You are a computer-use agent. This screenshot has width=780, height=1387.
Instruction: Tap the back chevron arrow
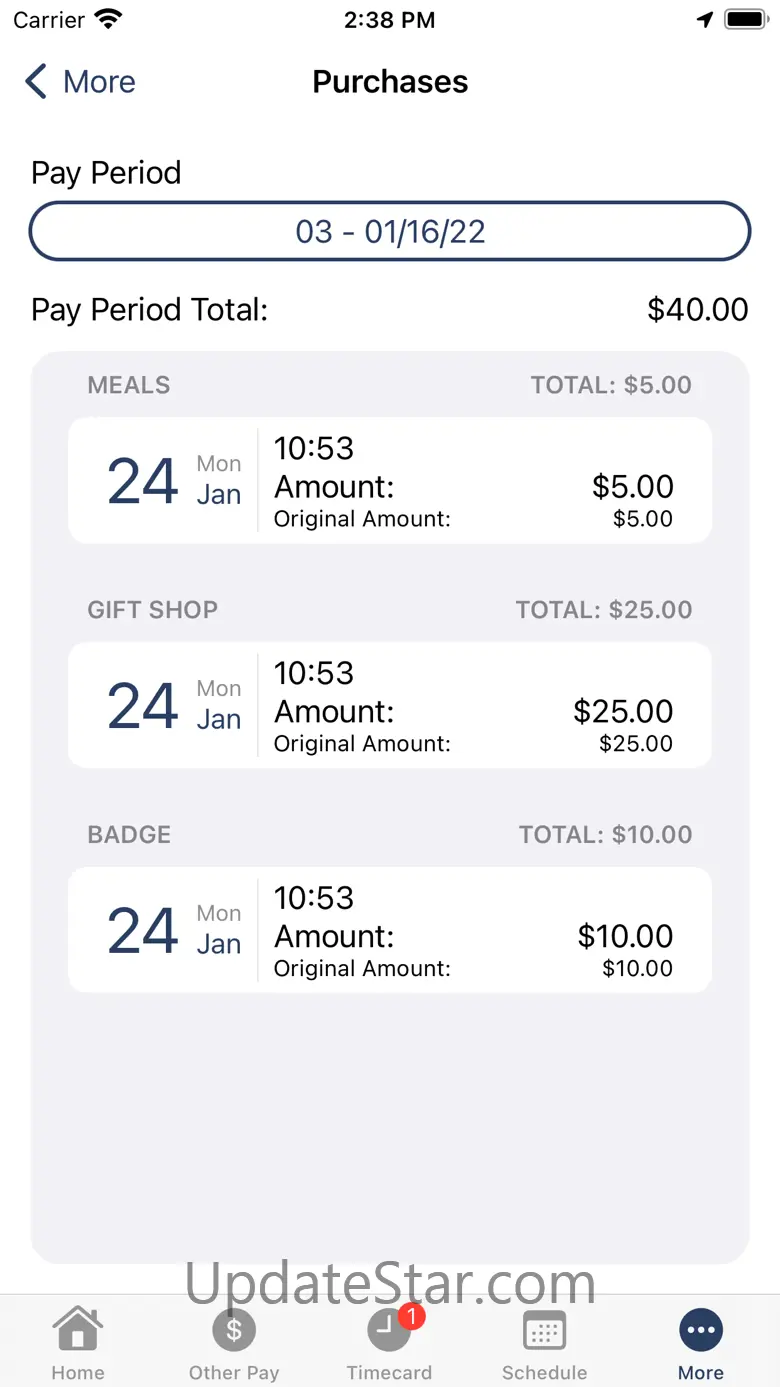(x=36, y=82)
